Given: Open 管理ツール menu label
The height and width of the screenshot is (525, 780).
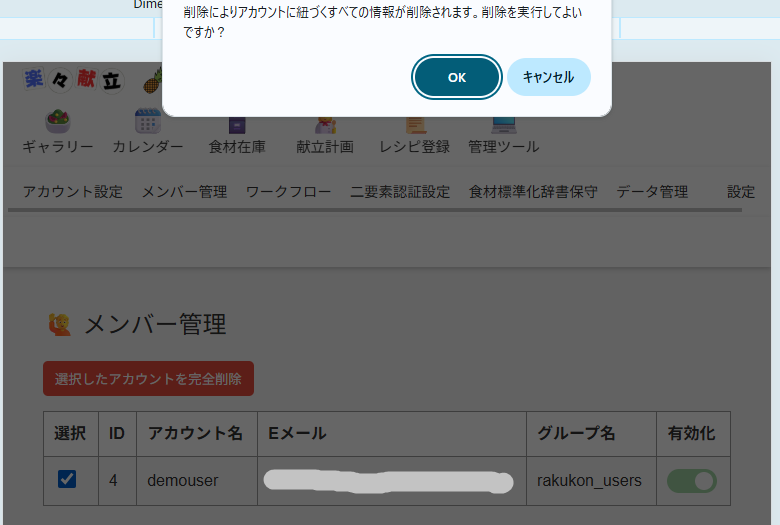Looking at the screenshot, I should point(503,147).
